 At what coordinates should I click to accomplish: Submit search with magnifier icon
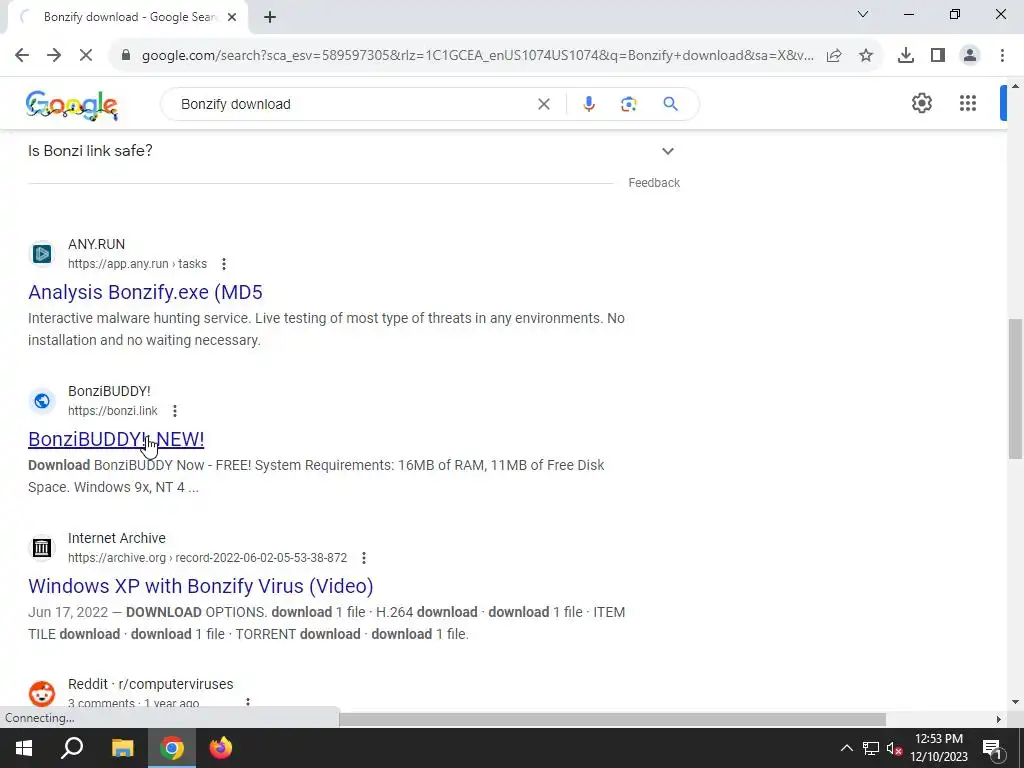tap(671, 104)
